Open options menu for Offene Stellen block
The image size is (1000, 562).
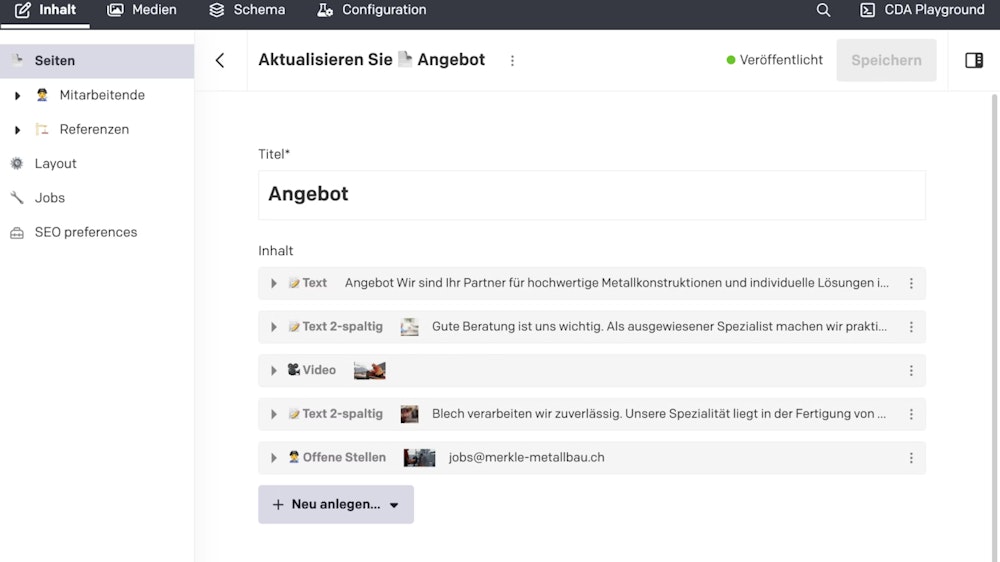tap(911, 458)
